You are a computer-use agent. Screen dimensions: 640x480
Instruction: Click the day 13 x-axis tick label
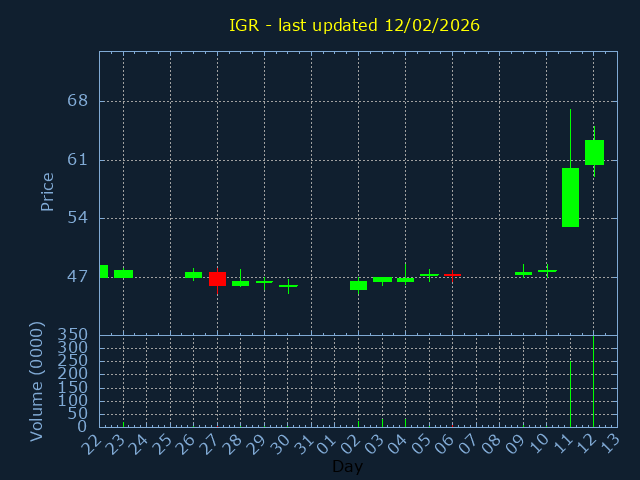coord(610,441)
